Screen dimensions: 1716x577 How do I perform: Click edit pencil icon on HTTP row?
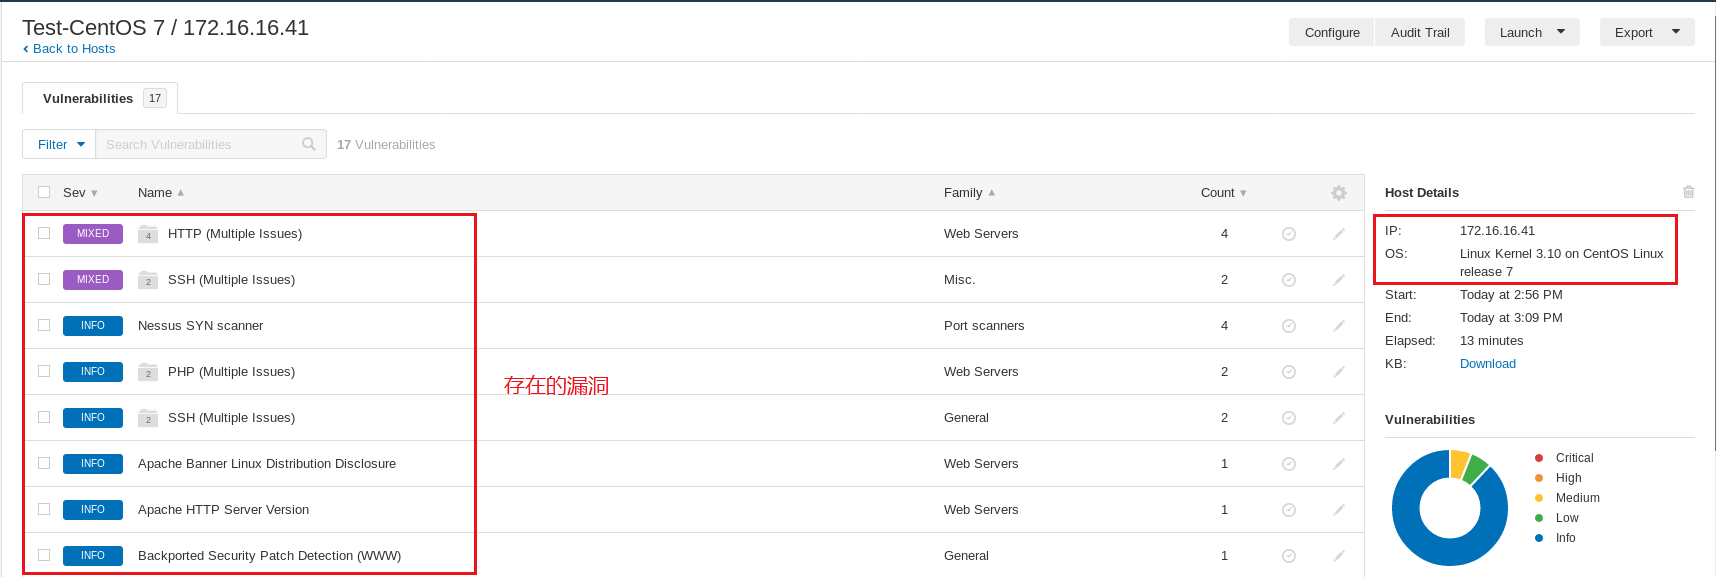coord(1339,234)
